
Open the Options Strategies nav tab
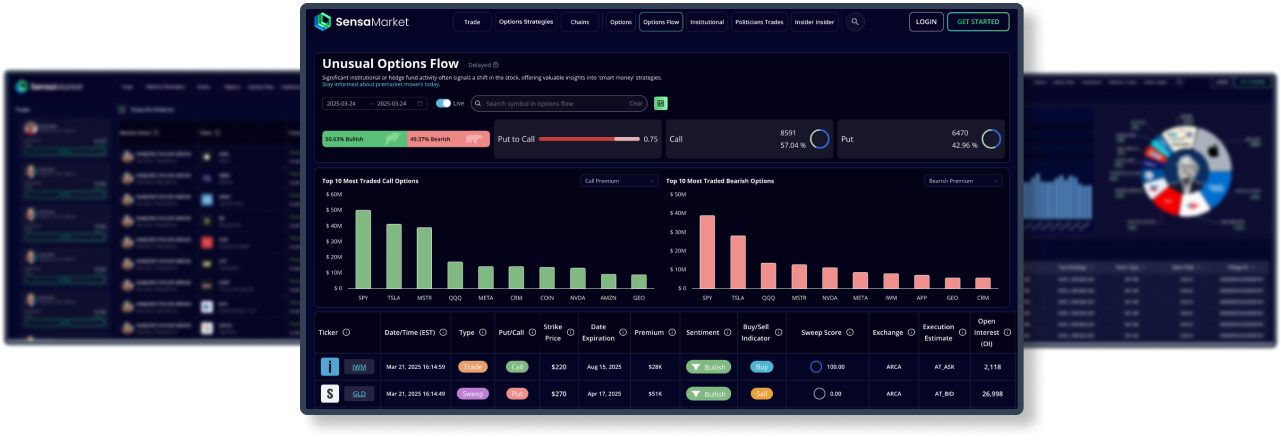(526, 21)
